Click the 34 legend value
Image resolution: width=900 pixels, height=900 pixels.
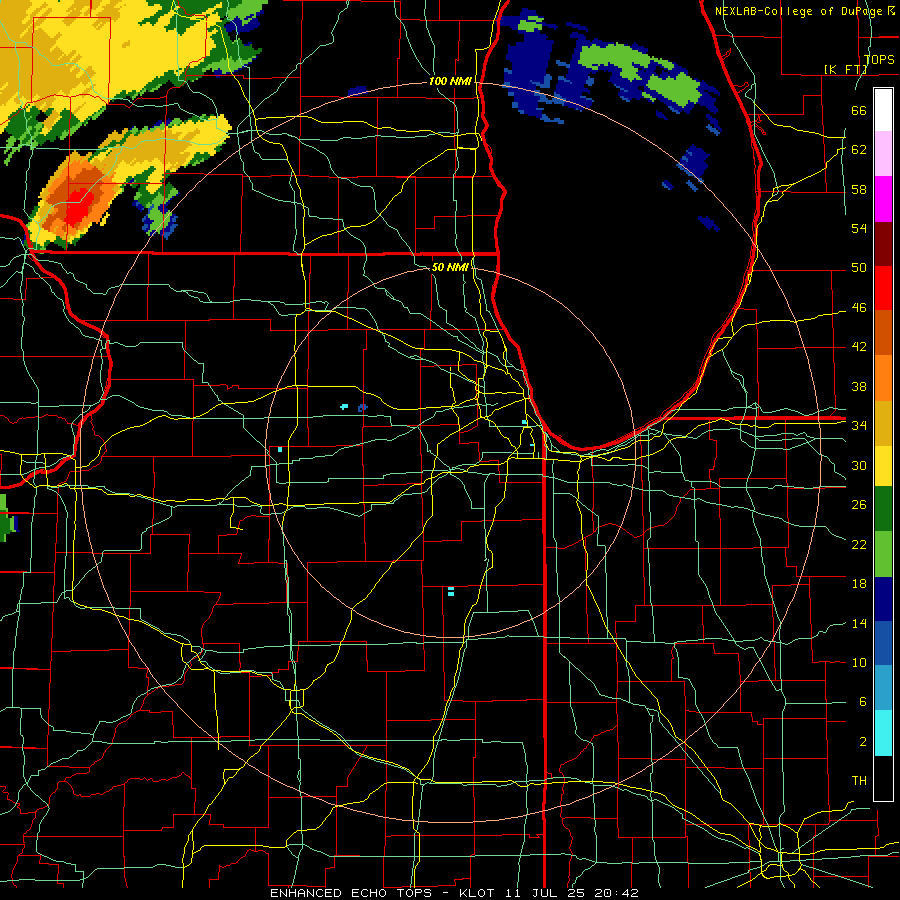coord(859,425)
